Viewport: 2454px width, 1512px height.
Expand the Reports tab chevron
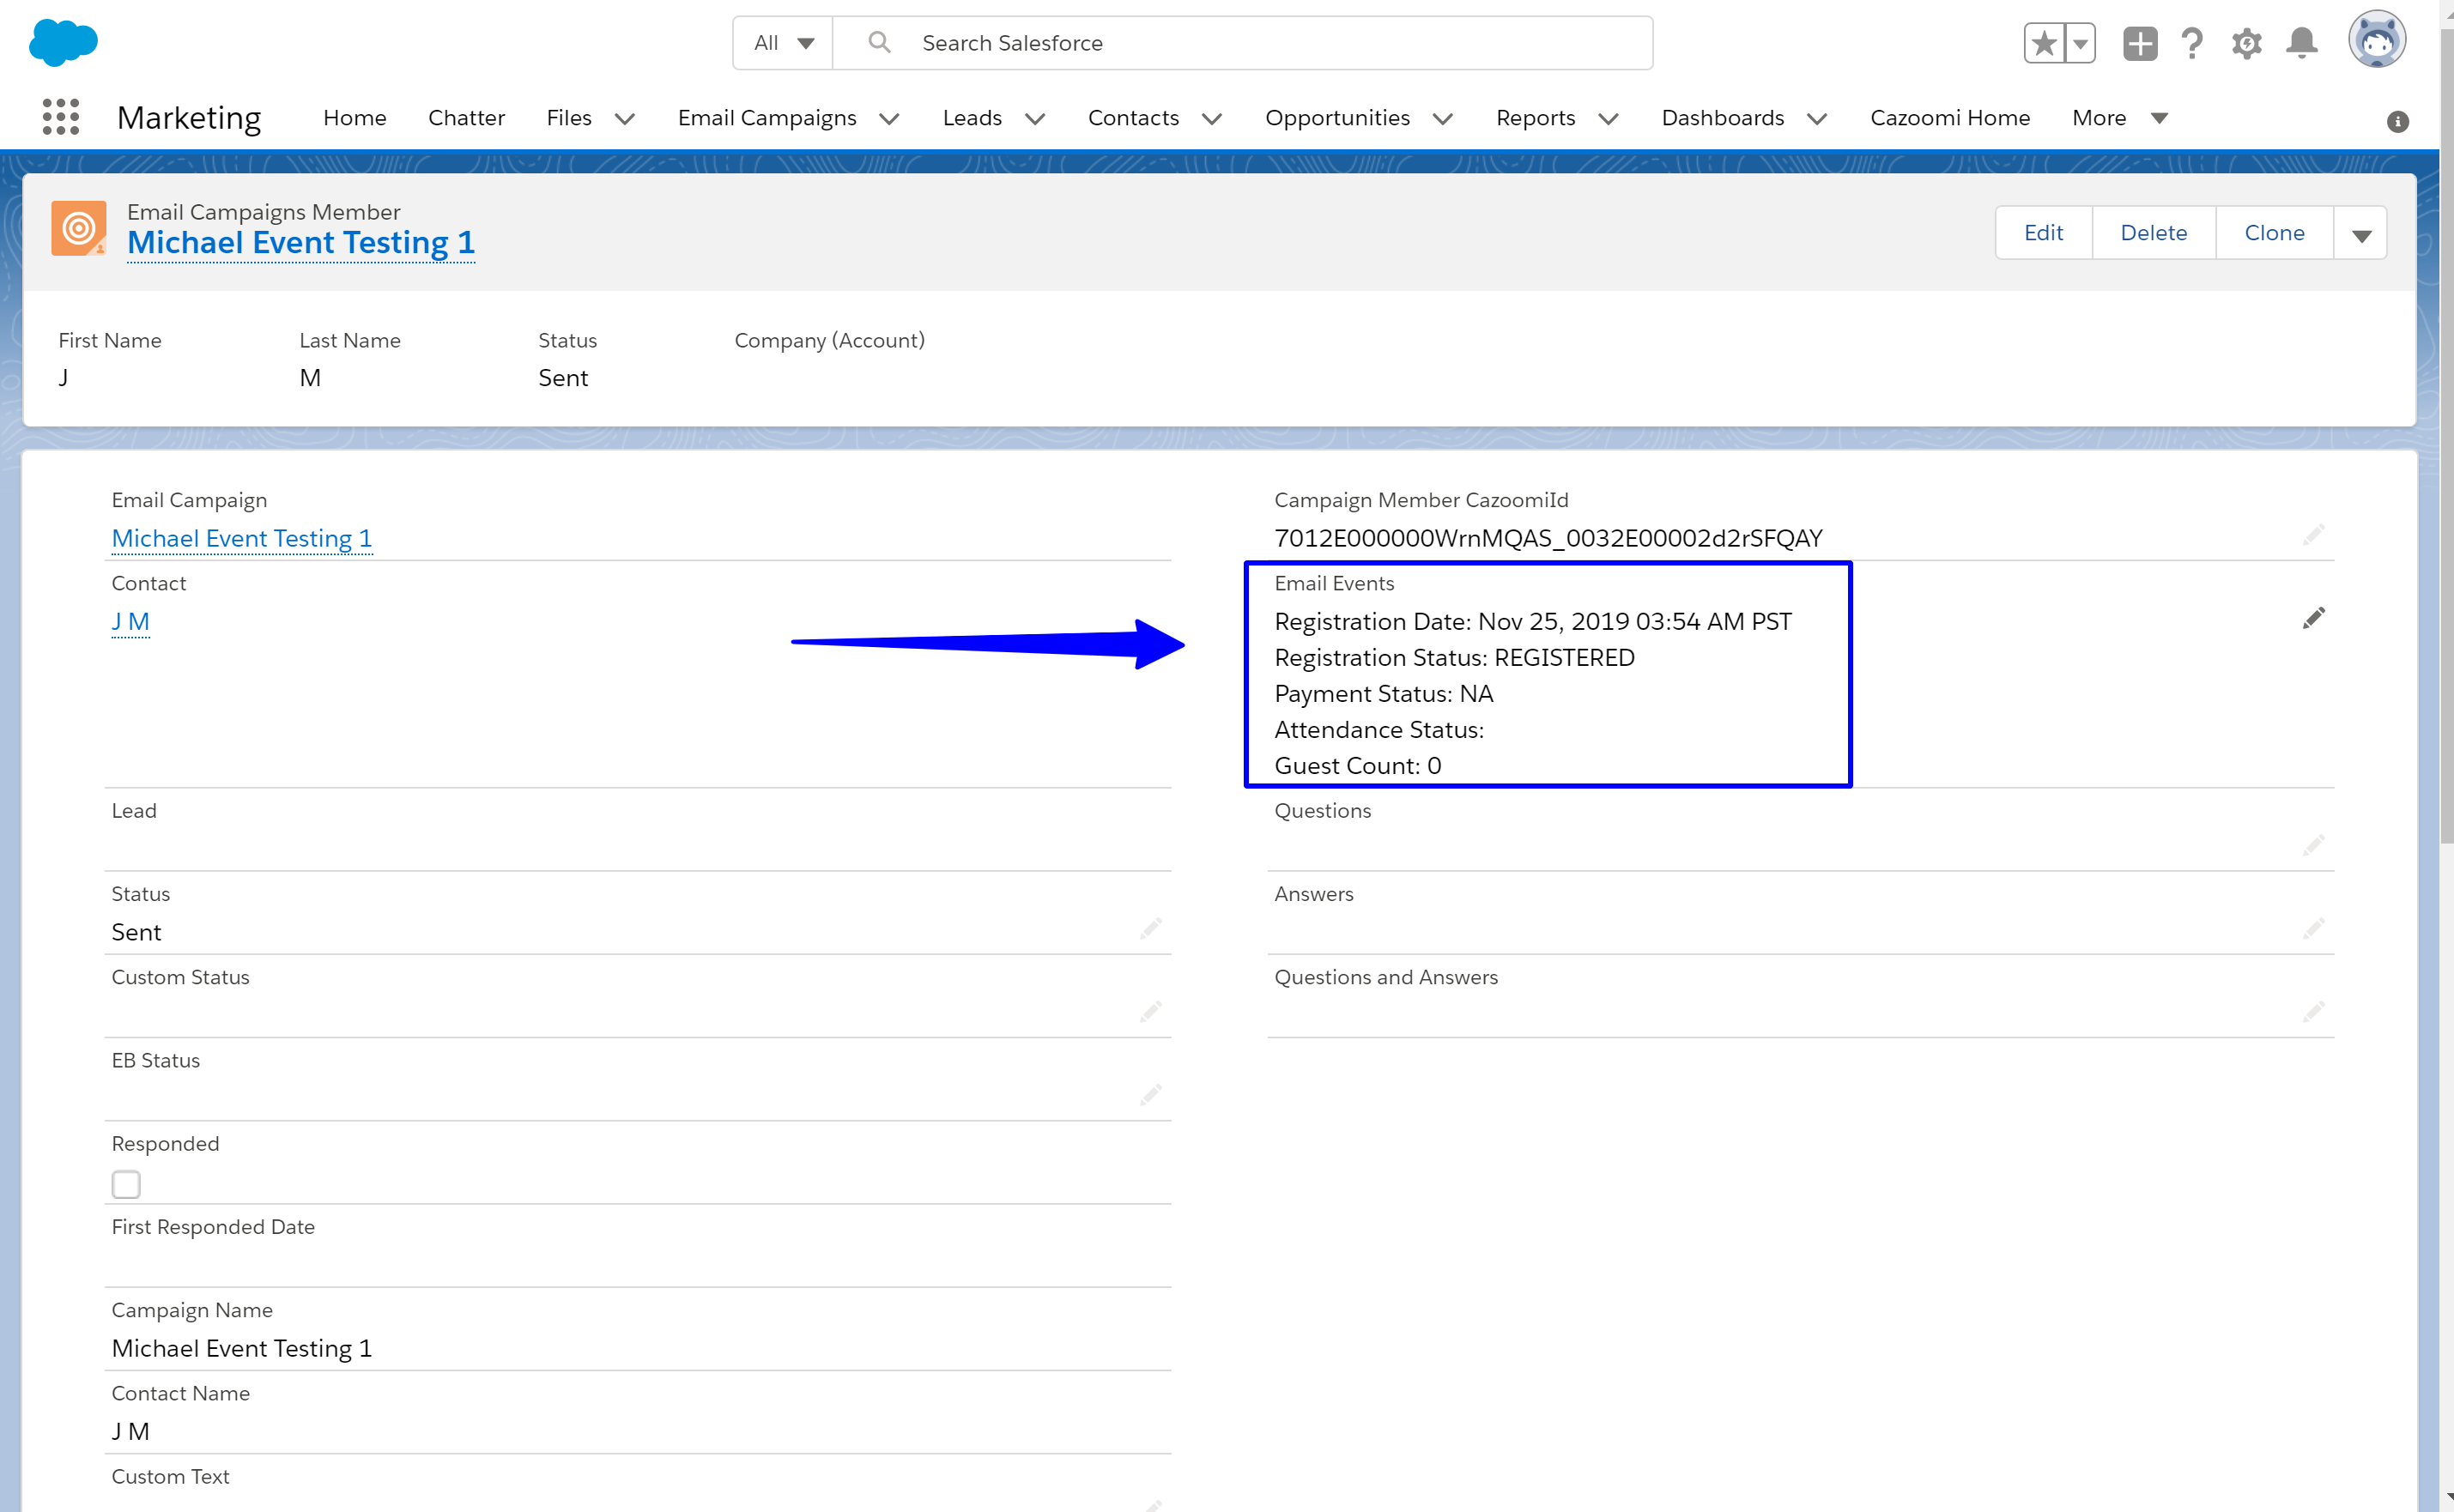(1608, 119)
